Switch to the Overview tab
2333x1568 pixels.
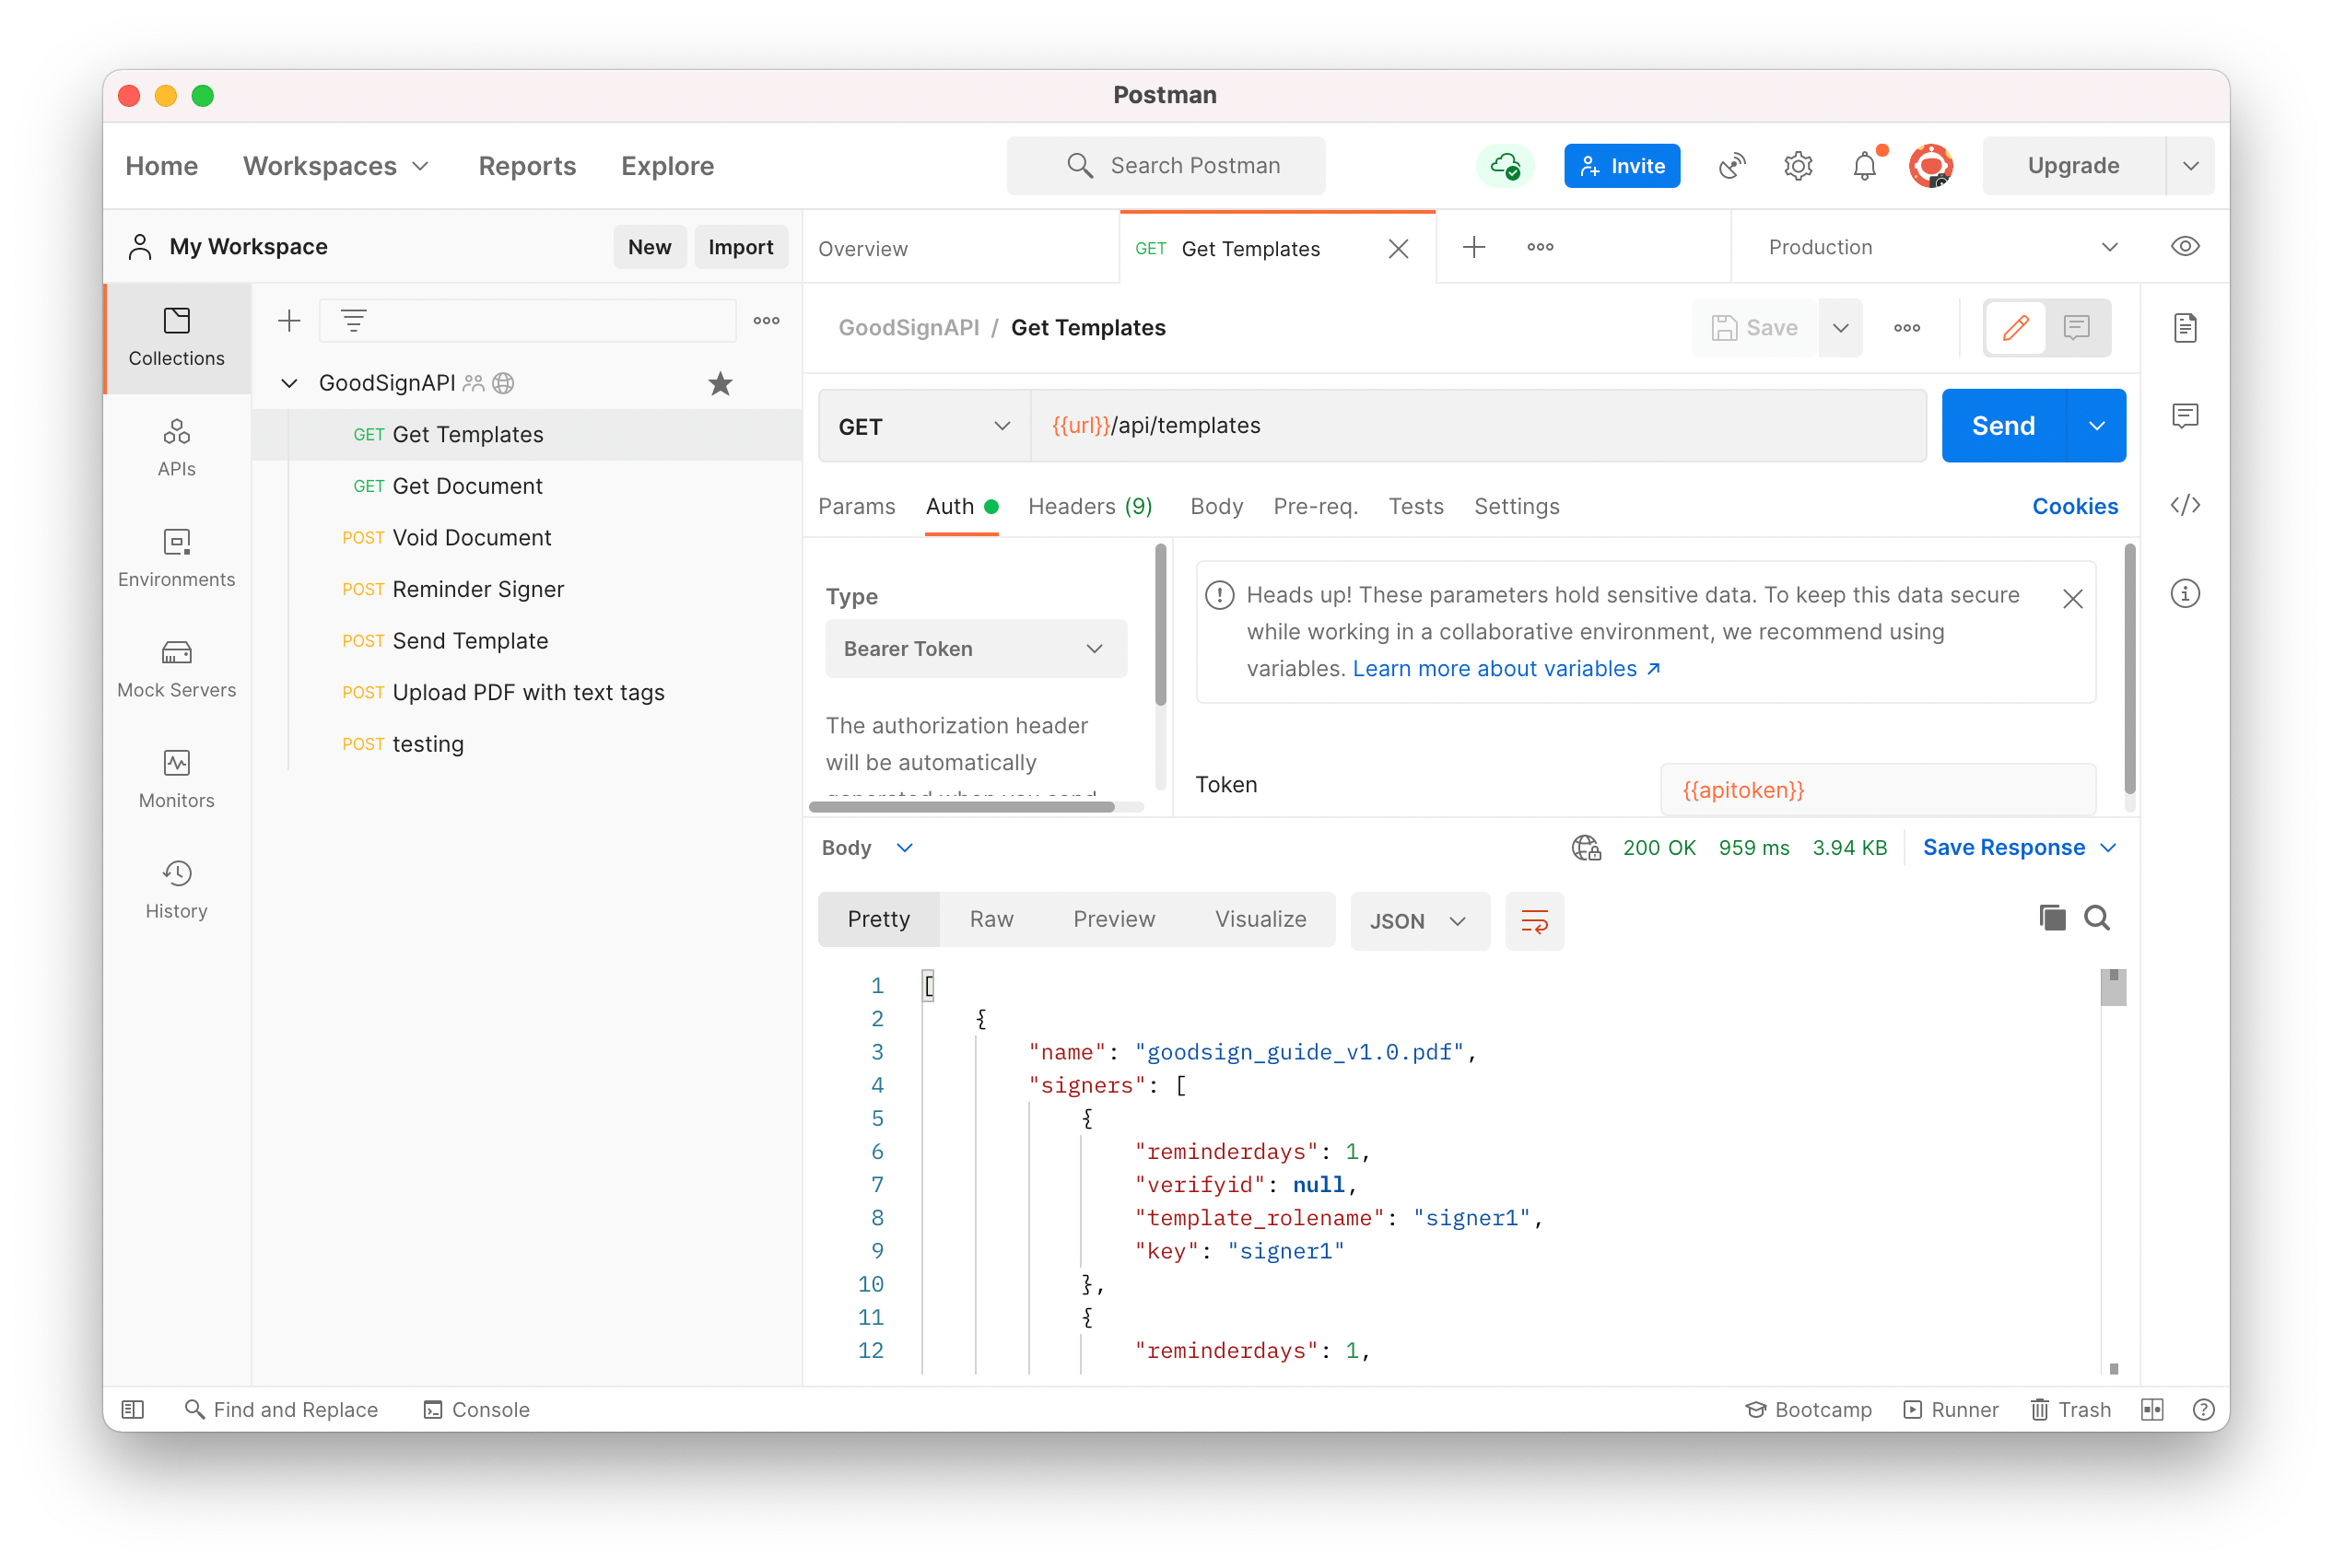pyautogui.click(x=862, y=248)
